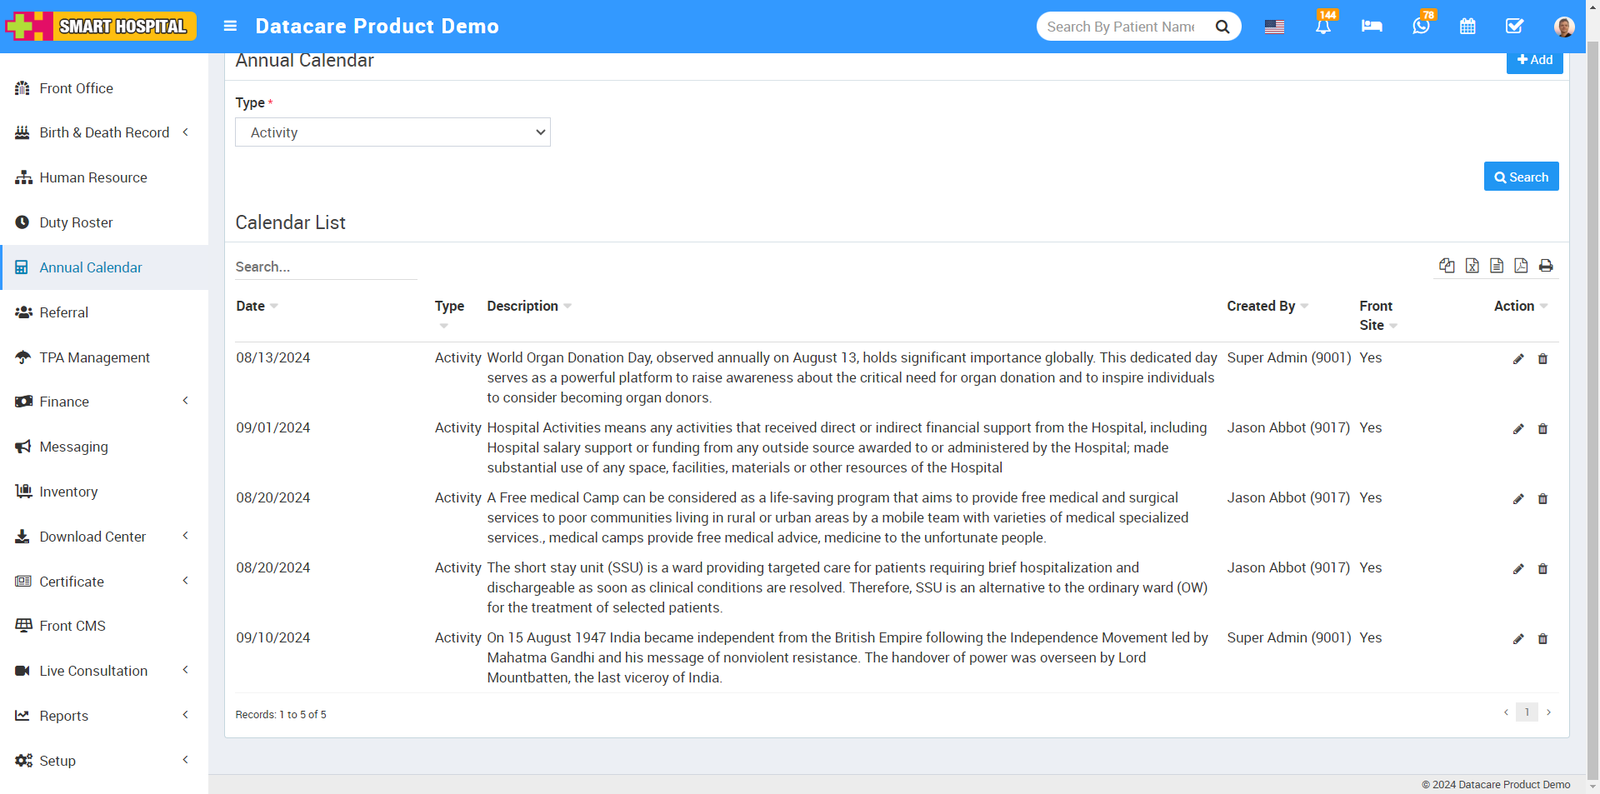Click the blue Search button
This screenshot has width=1600, height=794.
click(1520, 177)
